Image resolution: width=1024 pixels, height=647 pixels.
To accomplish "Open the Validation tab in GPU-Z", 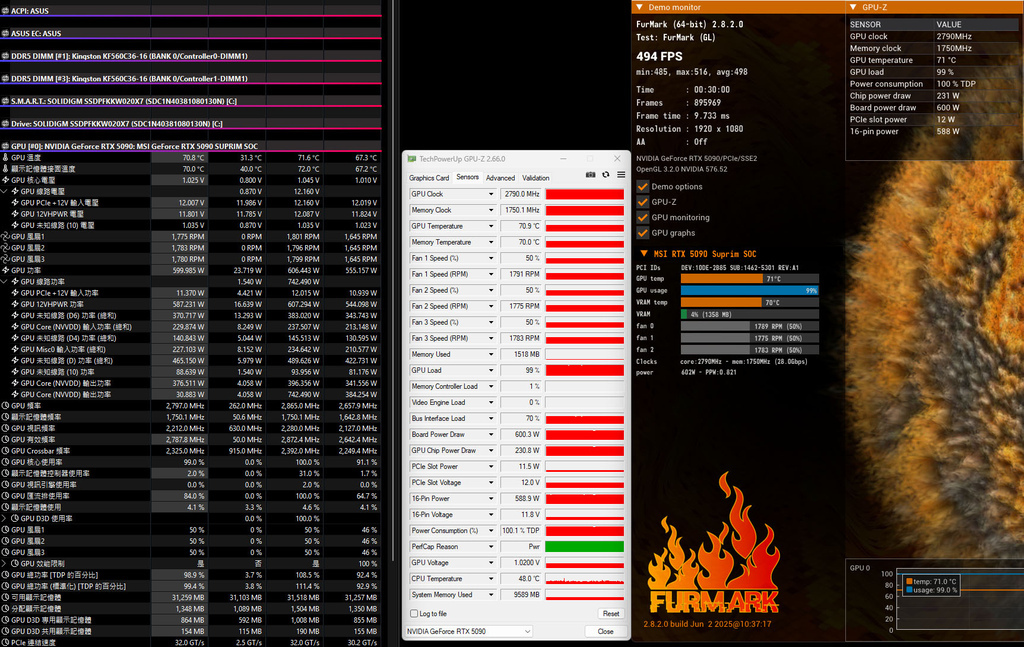I will 536,178.
